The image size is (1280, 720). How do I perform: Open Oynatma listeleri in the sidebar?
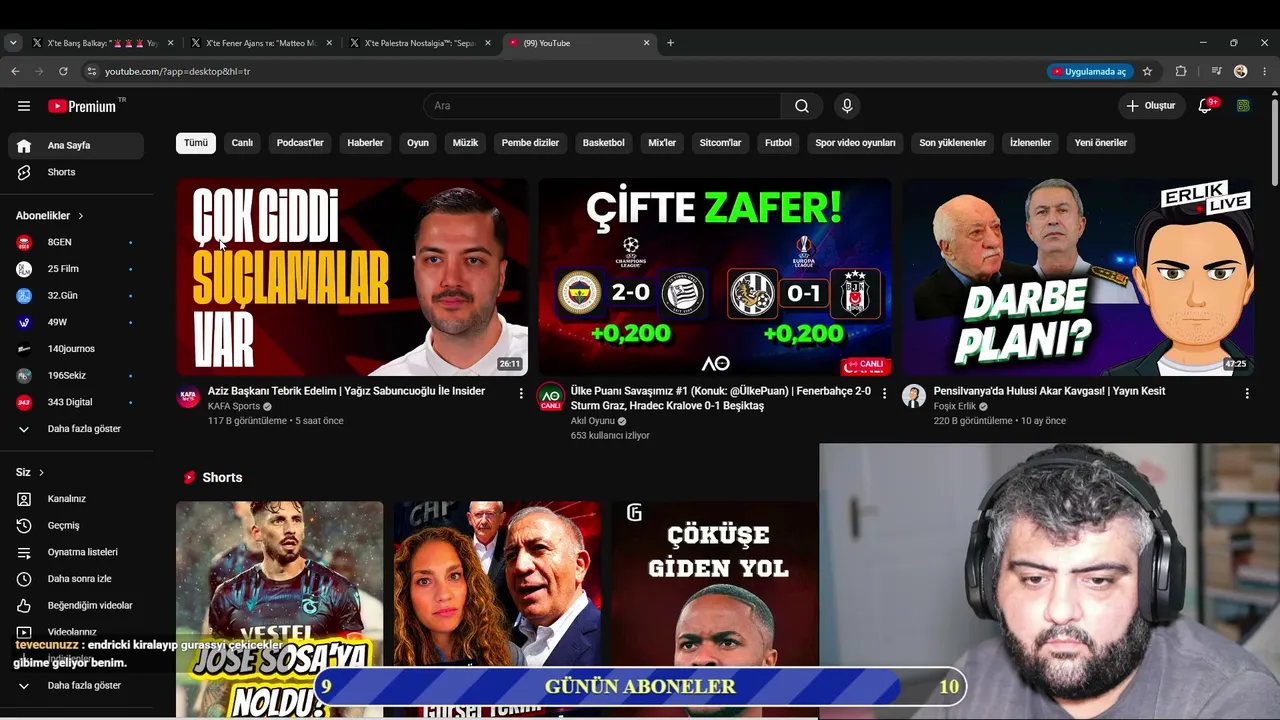pyautogui.click(x=76, y=552)
